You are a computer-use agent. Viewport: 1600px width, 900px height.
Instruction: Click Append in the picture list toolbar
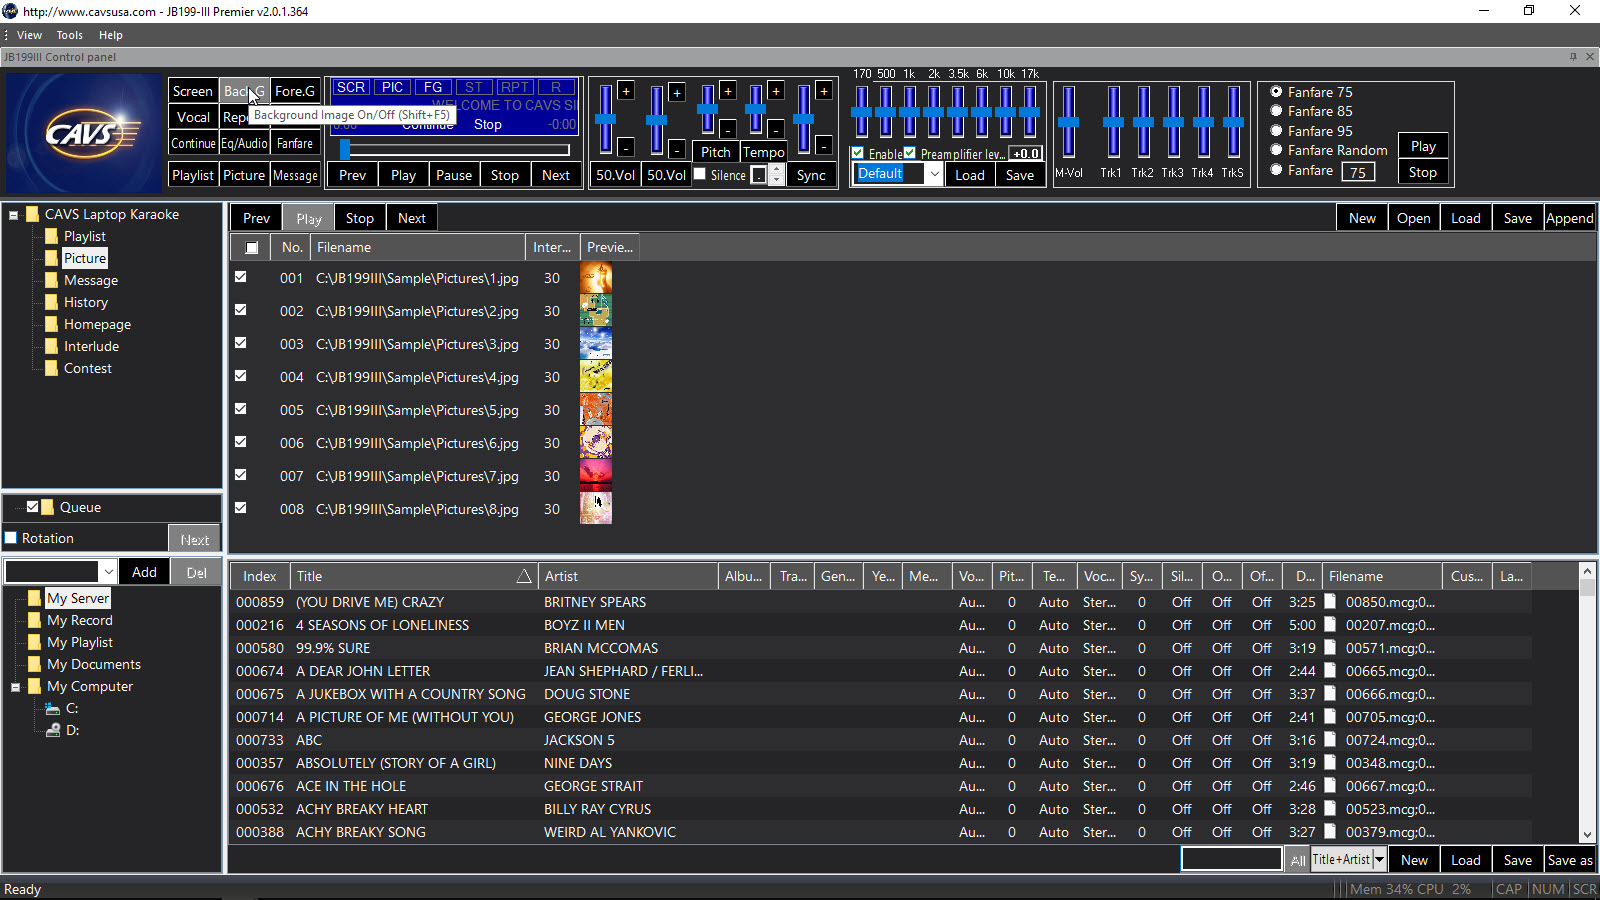1569,218
